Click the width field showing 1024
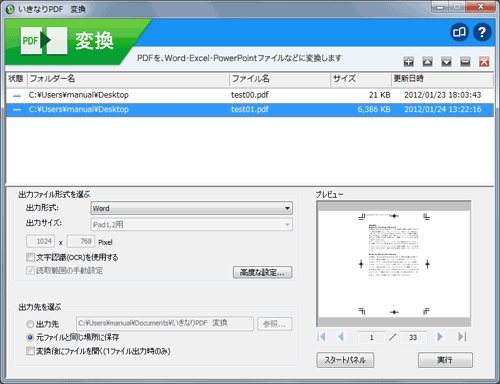This screenshot has height=384, width=500. tap(41, 241)
